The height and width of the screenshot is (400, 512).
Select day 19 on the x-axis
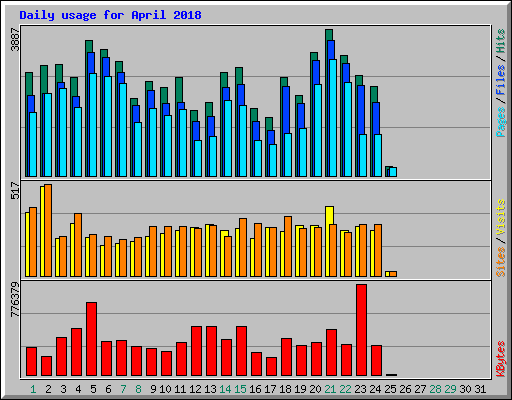point(300,389)
